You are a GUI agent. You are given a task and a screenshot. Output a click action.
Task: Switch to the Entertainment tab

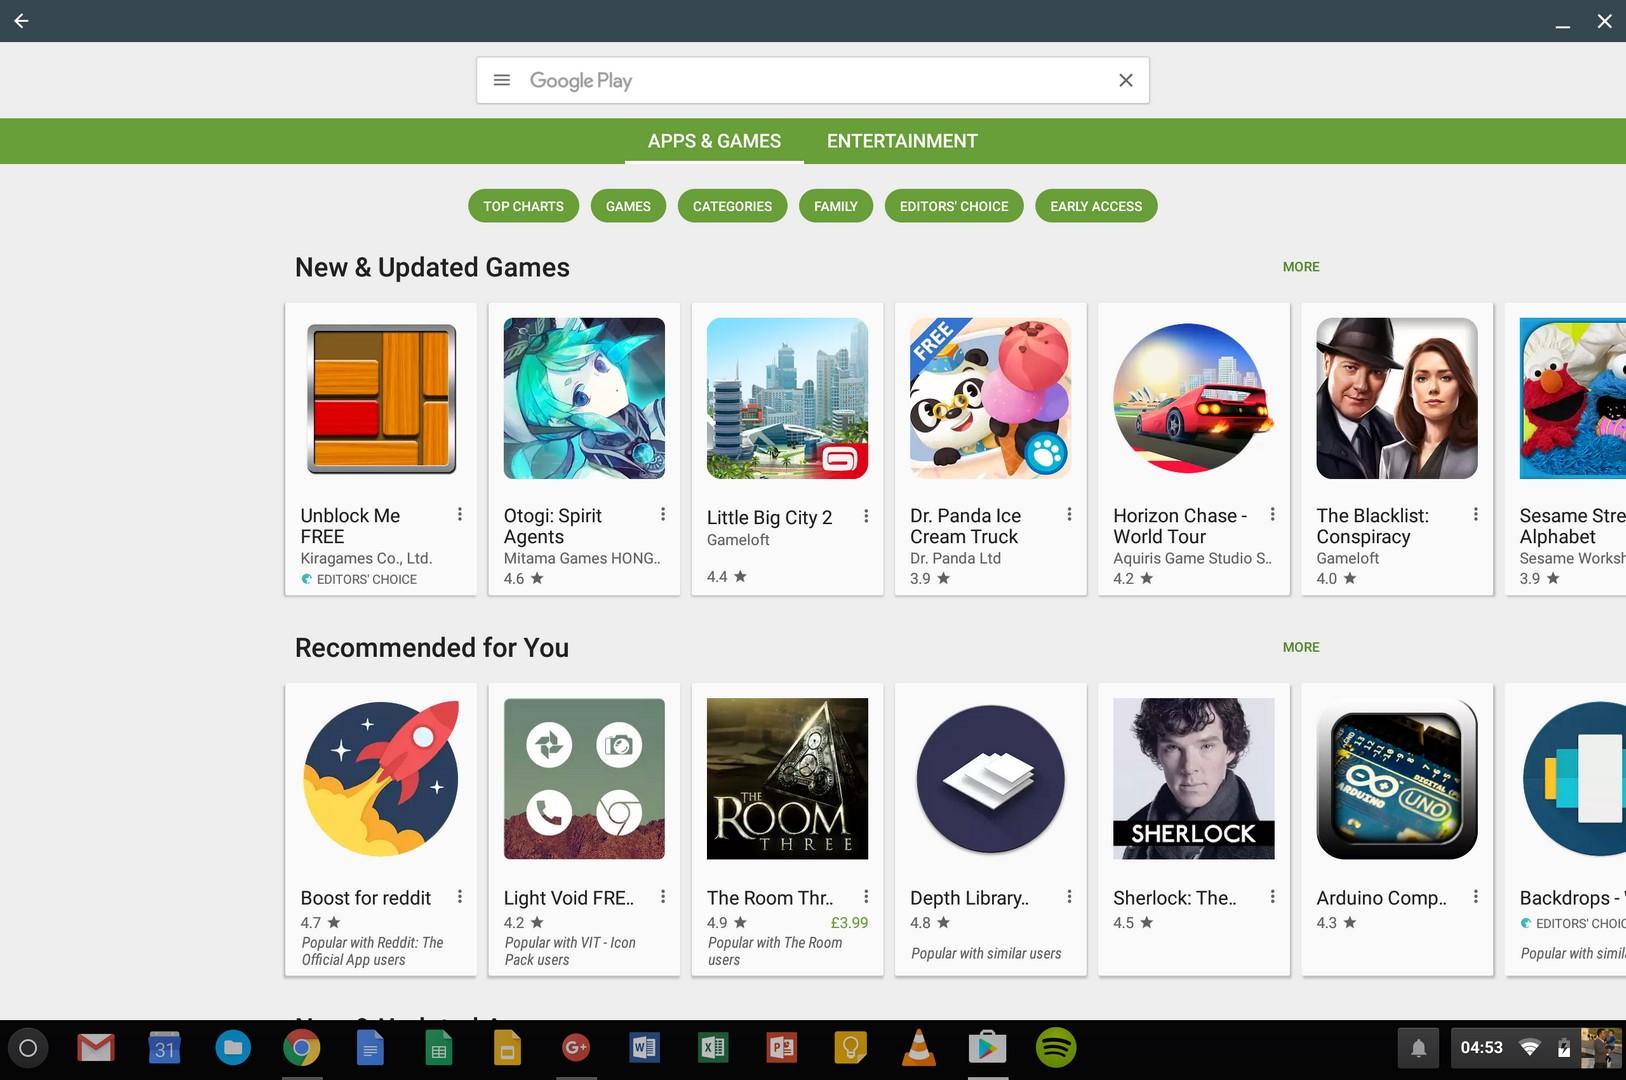click(902, 141)
